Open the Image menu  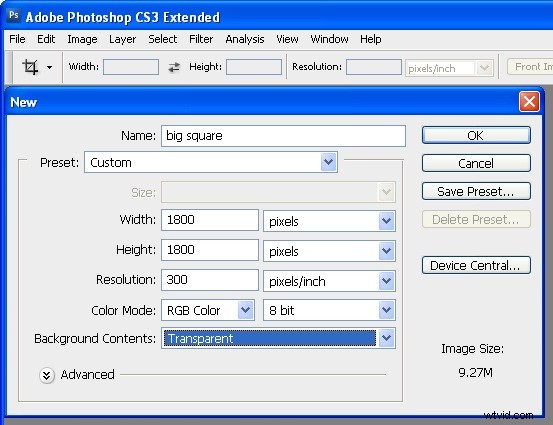[x=82, y=39]
